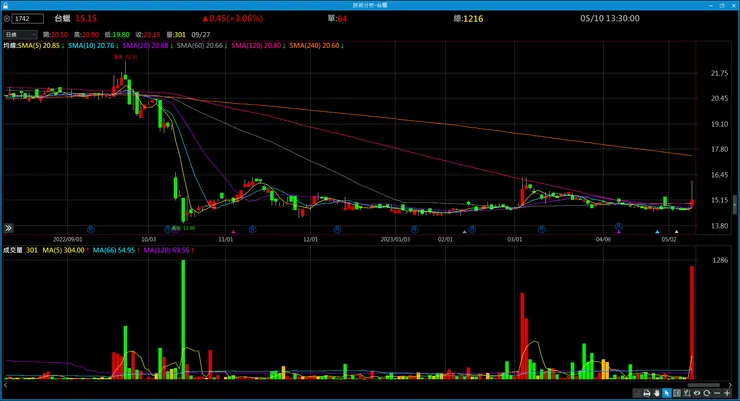Click the refresh circle icon
Image resolution: width=740 pixels, height=401 pixels.
click(x=706, y=393)
